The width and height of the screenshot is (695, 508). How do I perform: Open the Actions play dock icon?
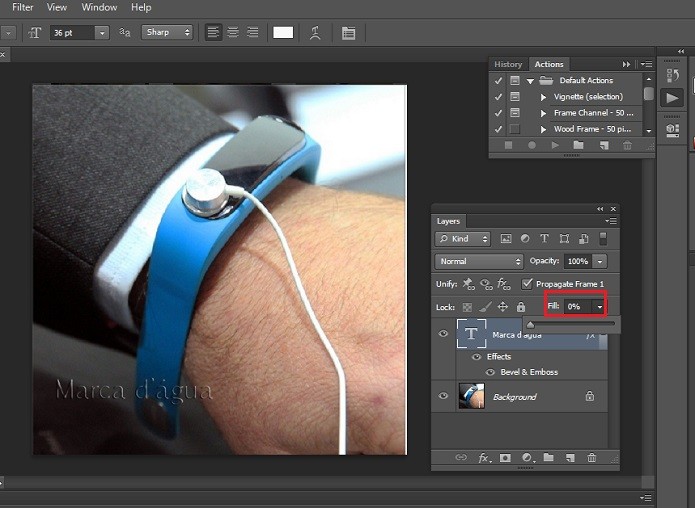tap(672, 98)
